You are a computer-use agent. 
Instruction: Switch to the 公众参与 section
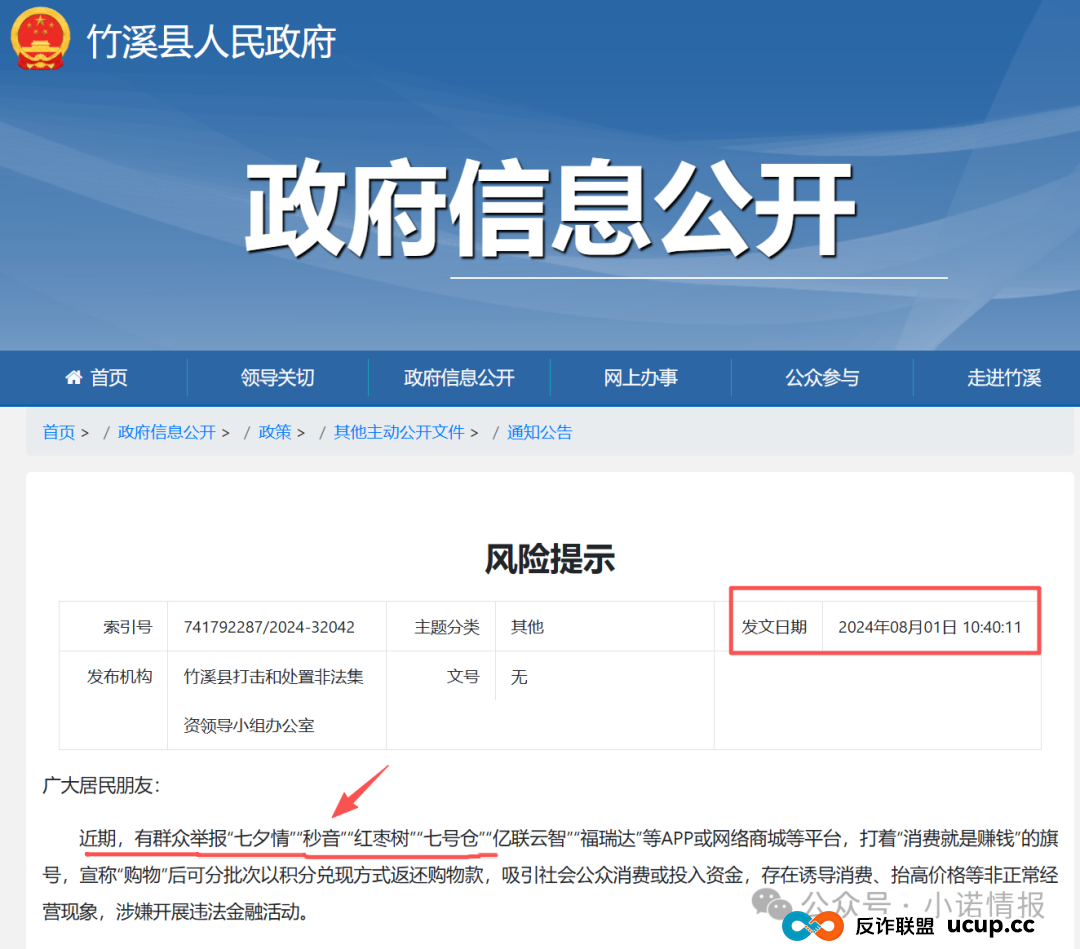[822, 377]
